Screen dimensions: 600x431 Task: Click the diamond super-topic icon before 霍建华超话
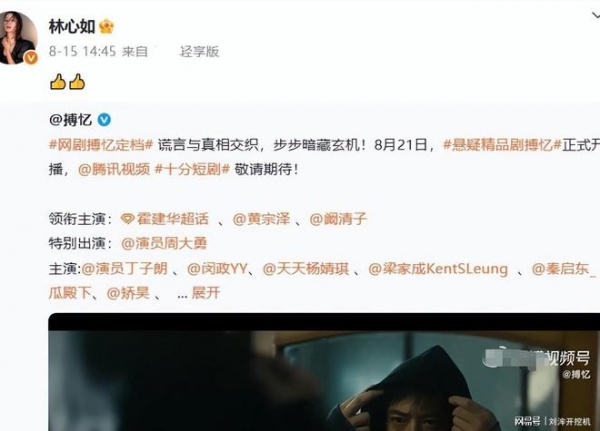127,219
